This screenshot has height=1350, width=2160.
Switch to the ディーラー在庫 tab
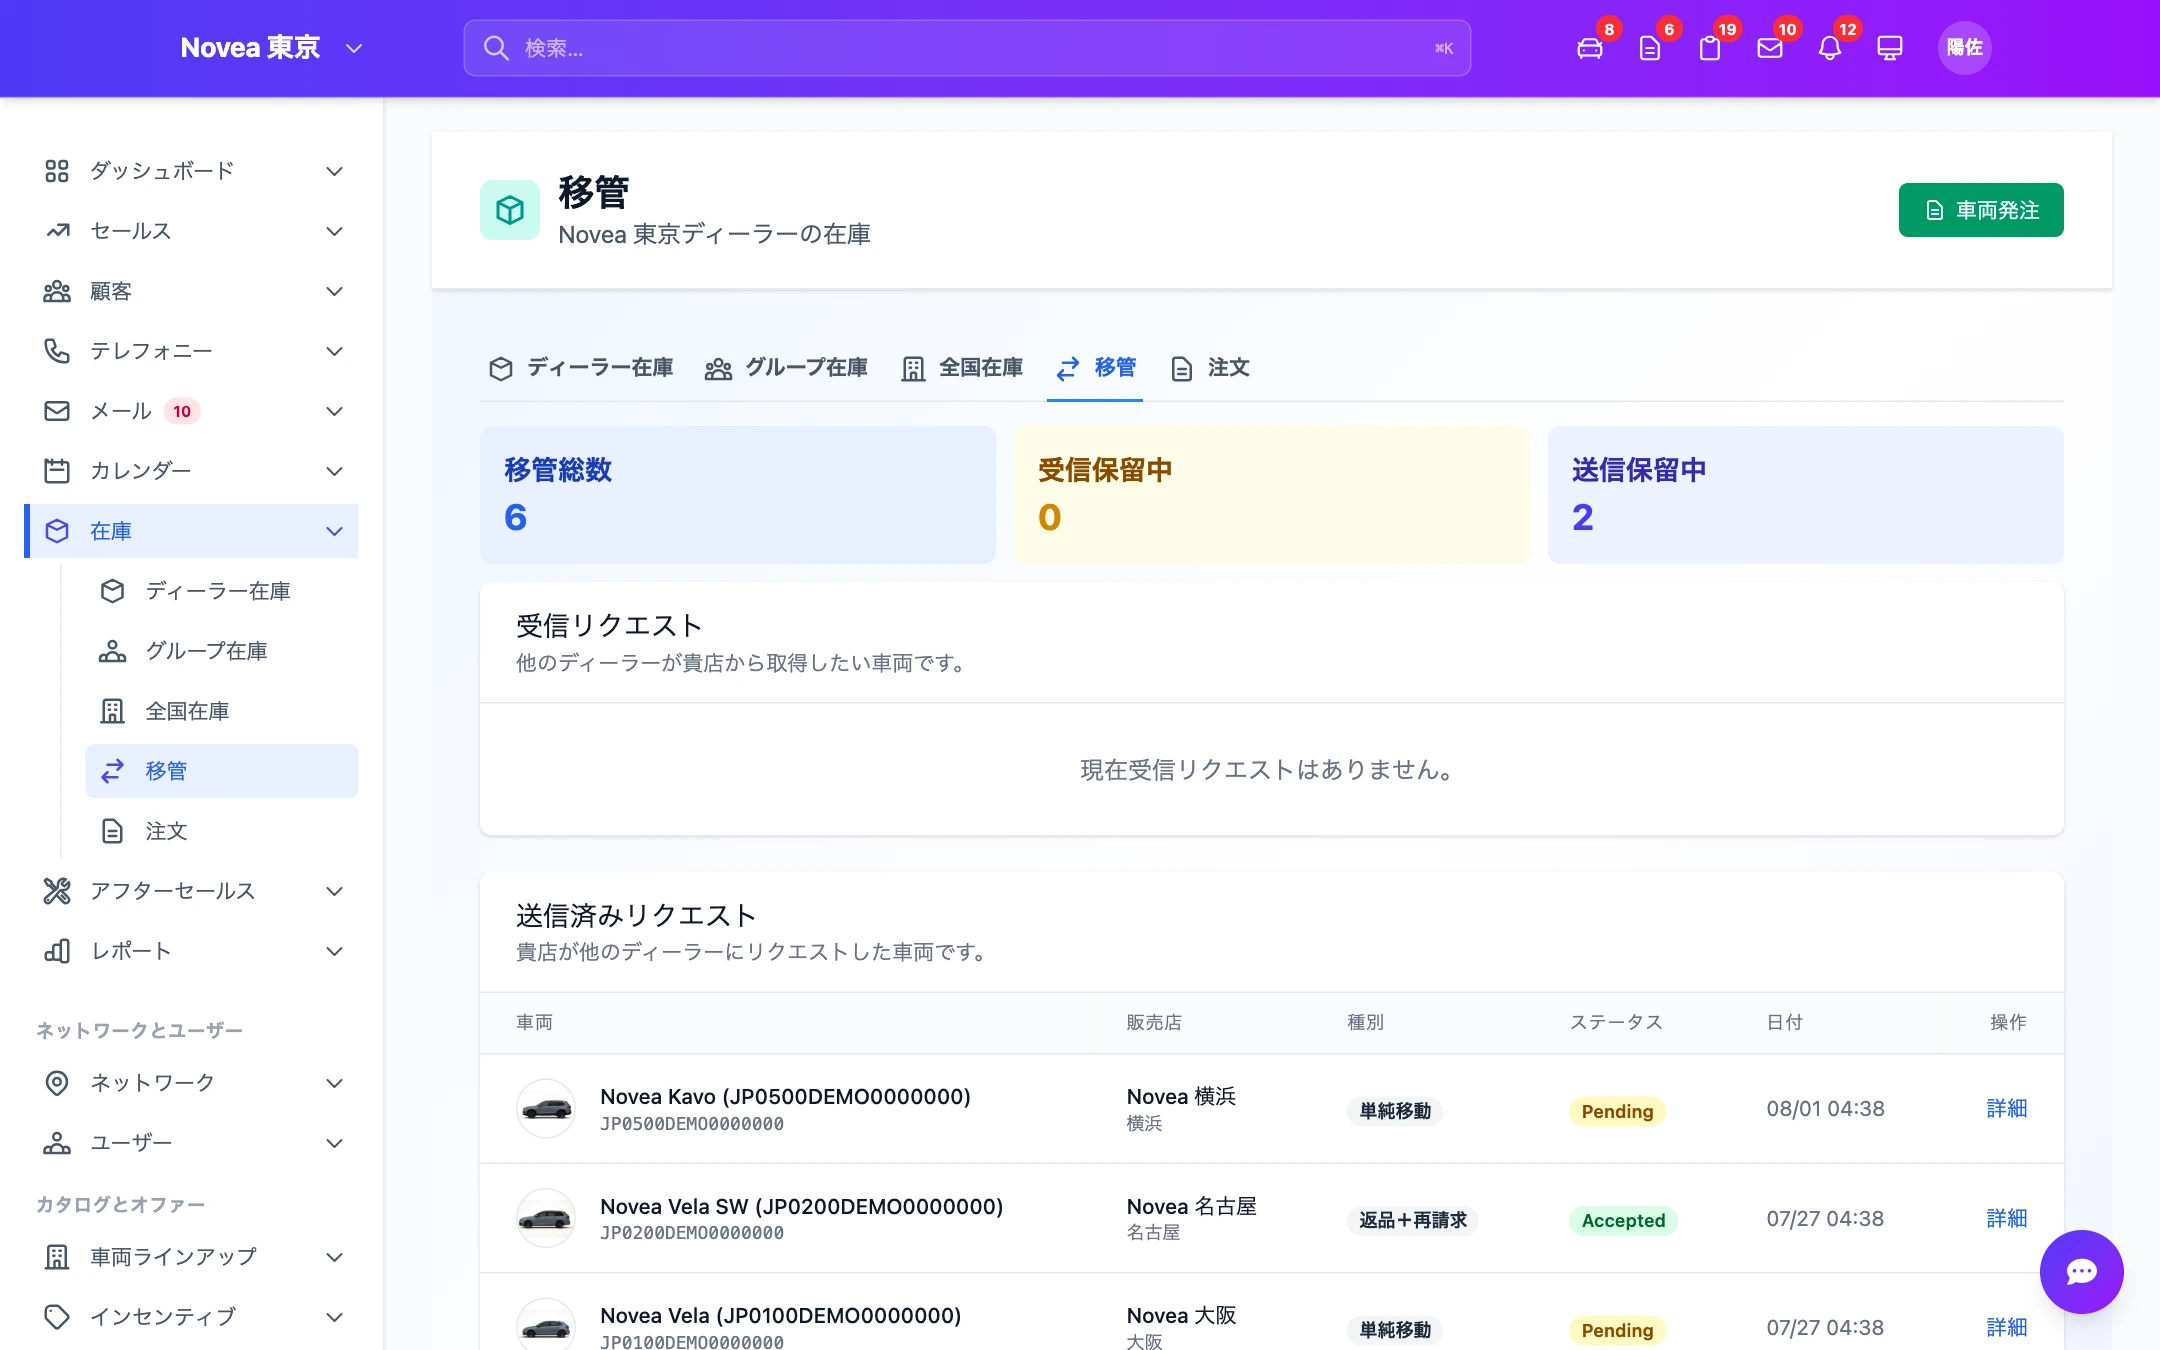(581, 368)
